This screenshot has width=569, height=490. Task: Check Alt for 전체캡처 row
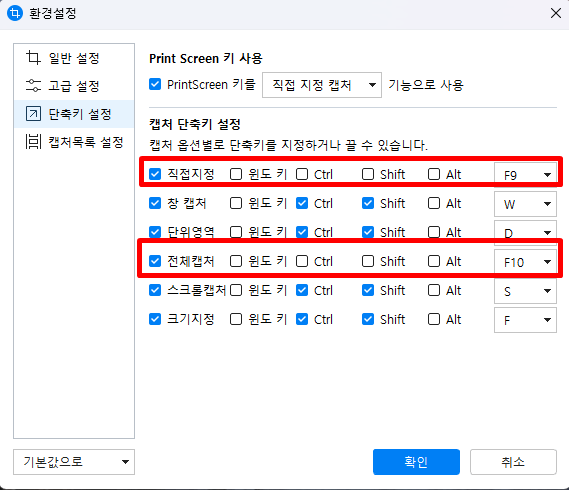point(434,261)
